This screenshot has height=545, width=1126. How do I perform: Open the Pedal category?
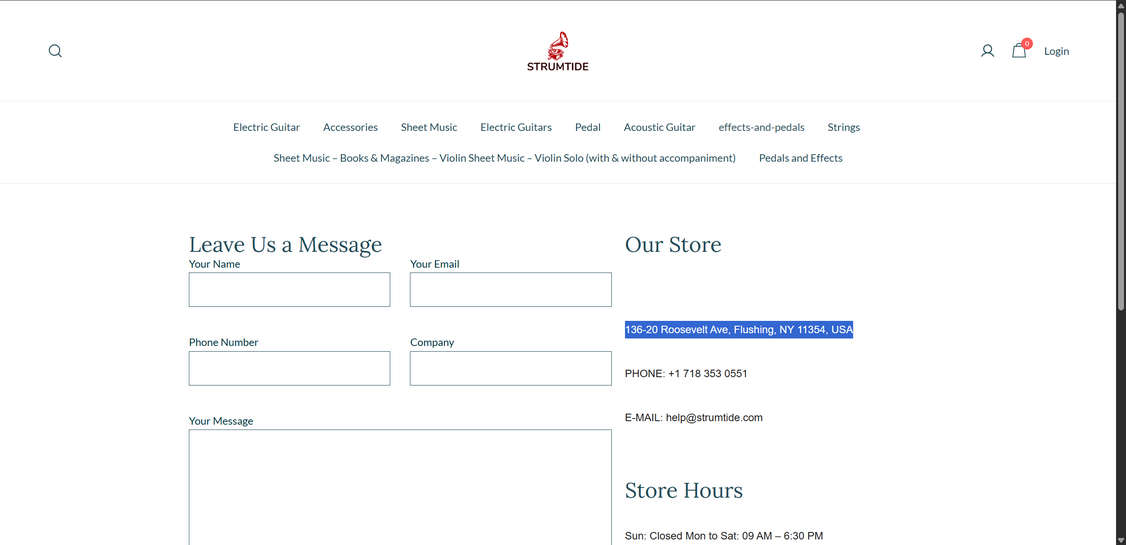point(587,127)
